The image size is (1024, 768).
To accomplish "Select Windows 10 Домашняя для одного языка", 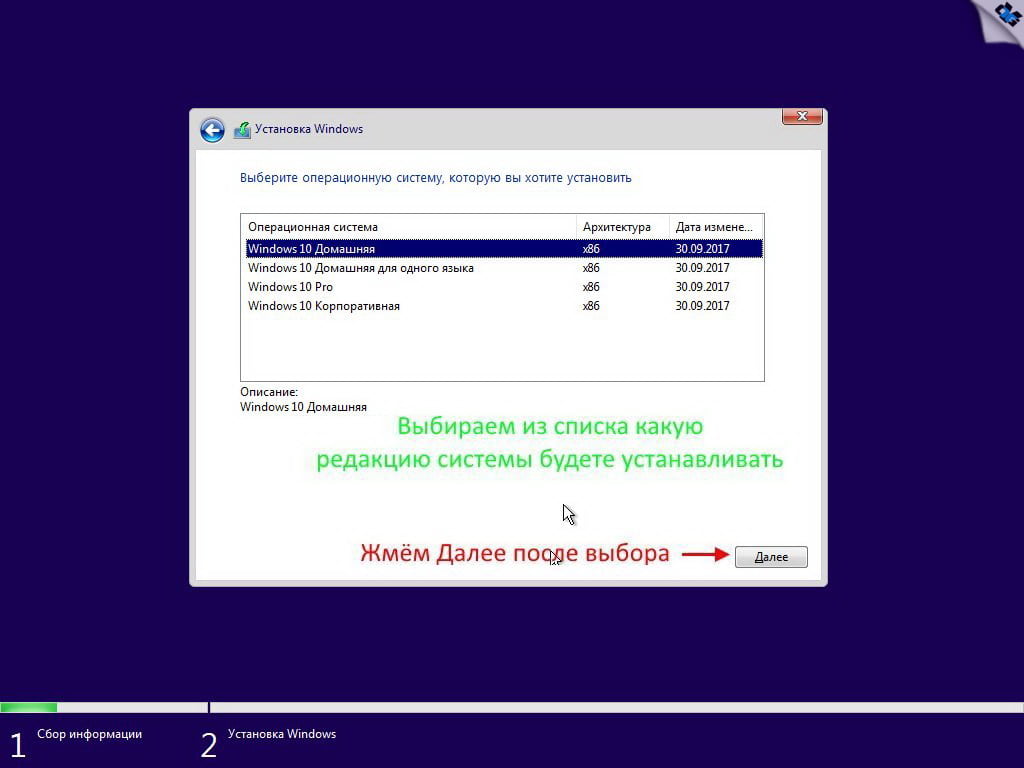I will click(360, 268).
